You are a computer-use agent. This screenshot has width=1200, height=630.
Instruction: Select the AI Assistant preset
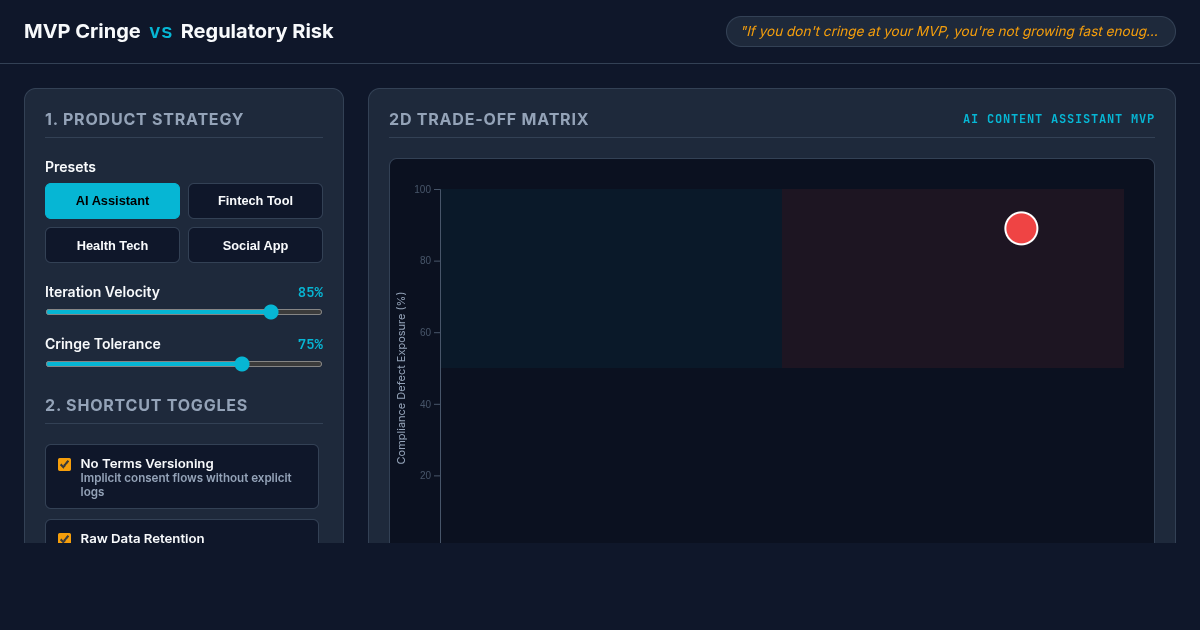click(x=112, y=201)
